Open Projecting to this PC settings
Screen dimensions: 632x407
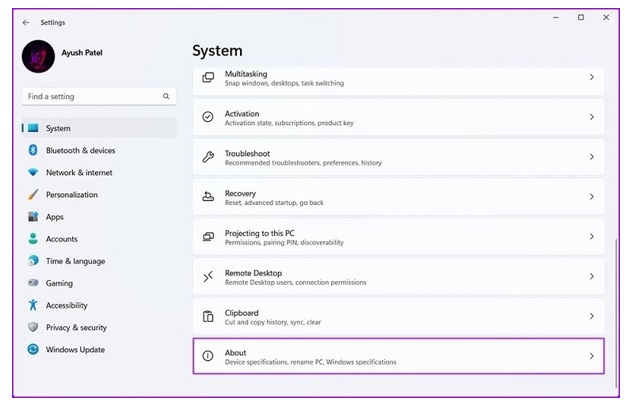pyautogui.click(x=398, y=237)
